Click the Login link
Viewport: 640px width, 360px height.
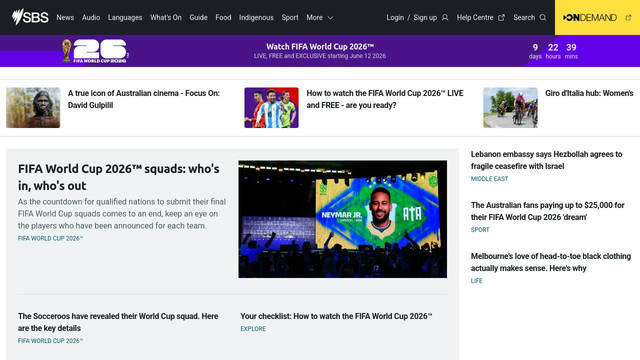(395, 18)
